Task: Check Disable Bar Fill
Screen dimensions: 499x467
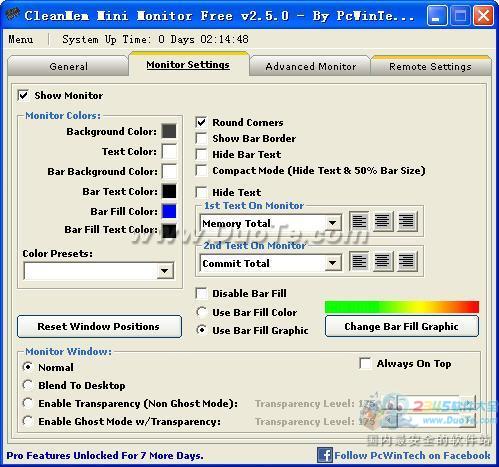Action: pos(201,293)
